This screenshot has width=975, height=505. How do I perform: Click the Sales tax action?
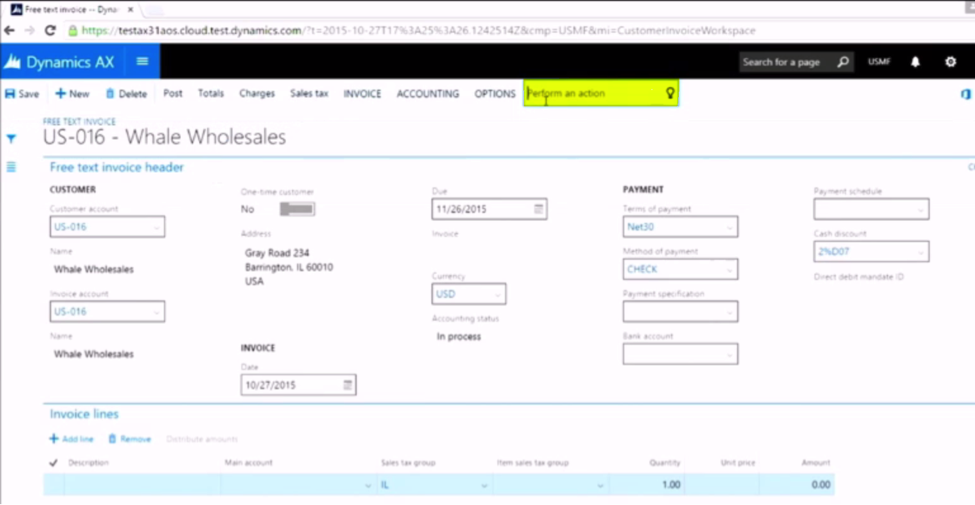pyautogui.click(x=309, y=93)
